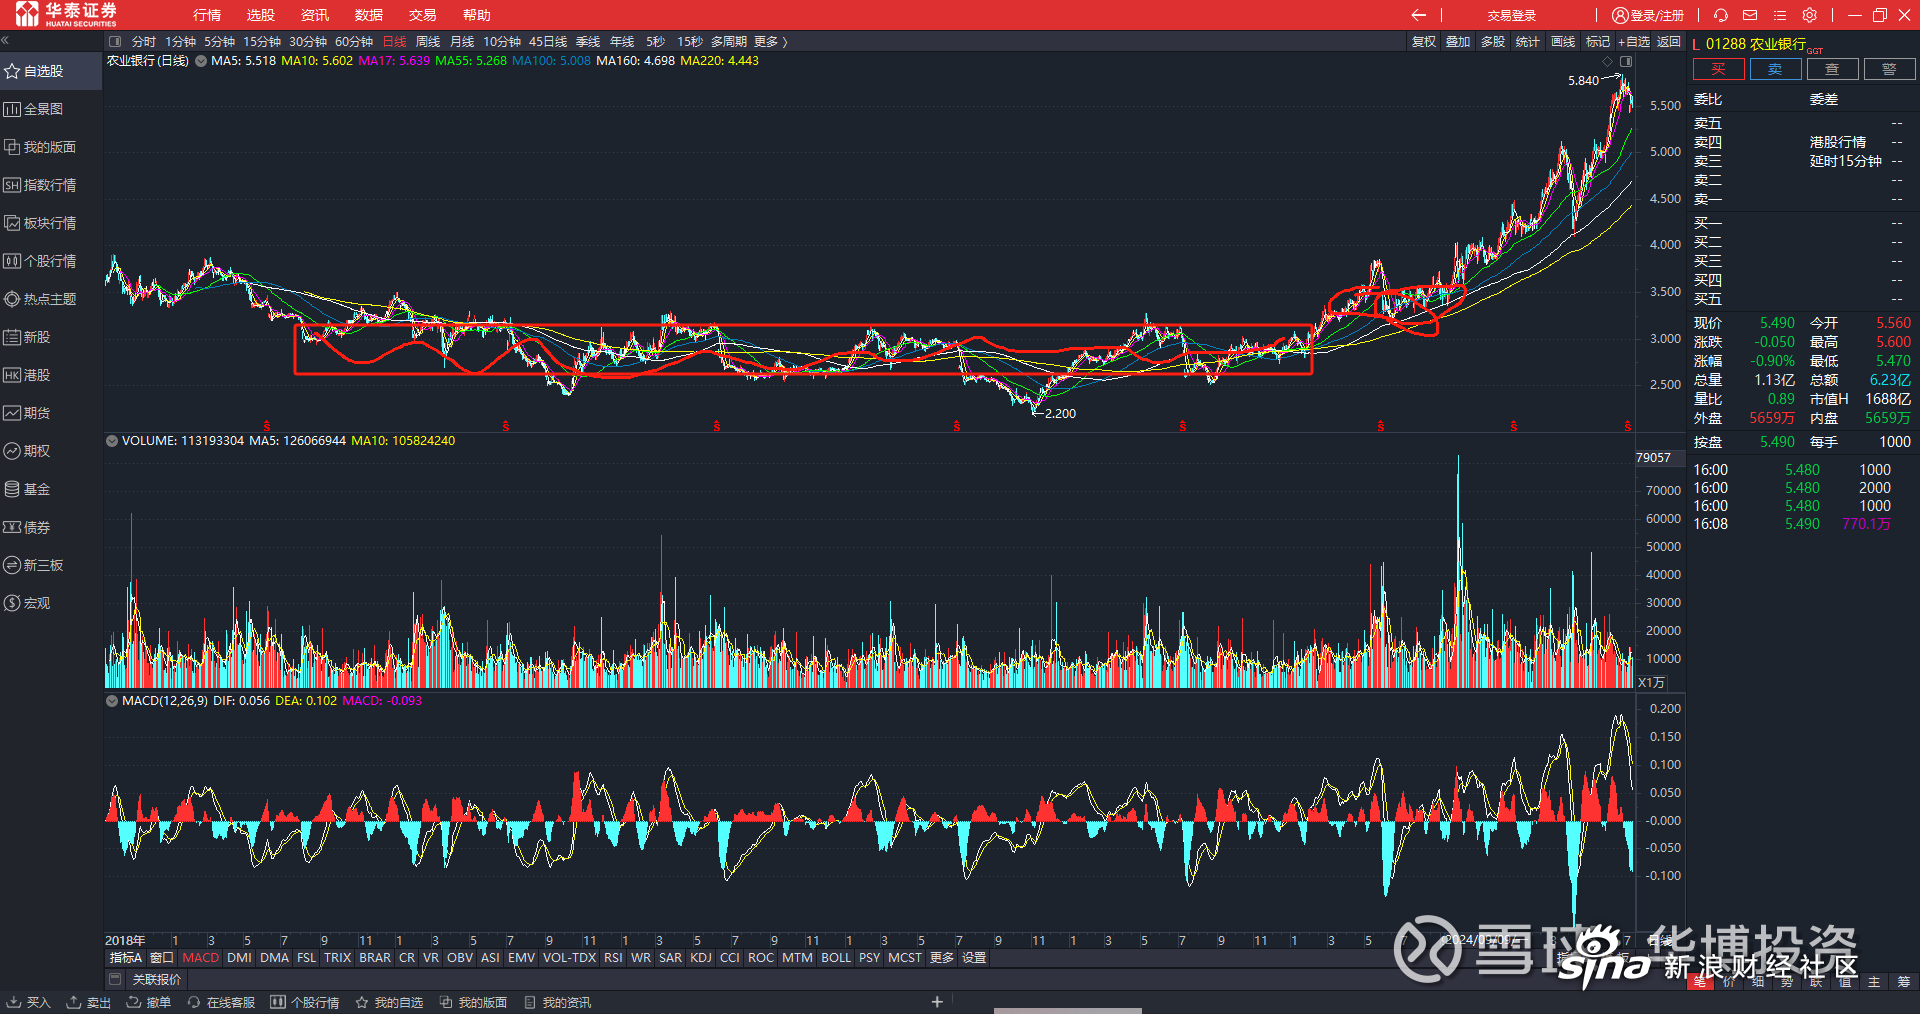
Task: Open 指数行情 sidebar entry
Action: tap(40, 185)
